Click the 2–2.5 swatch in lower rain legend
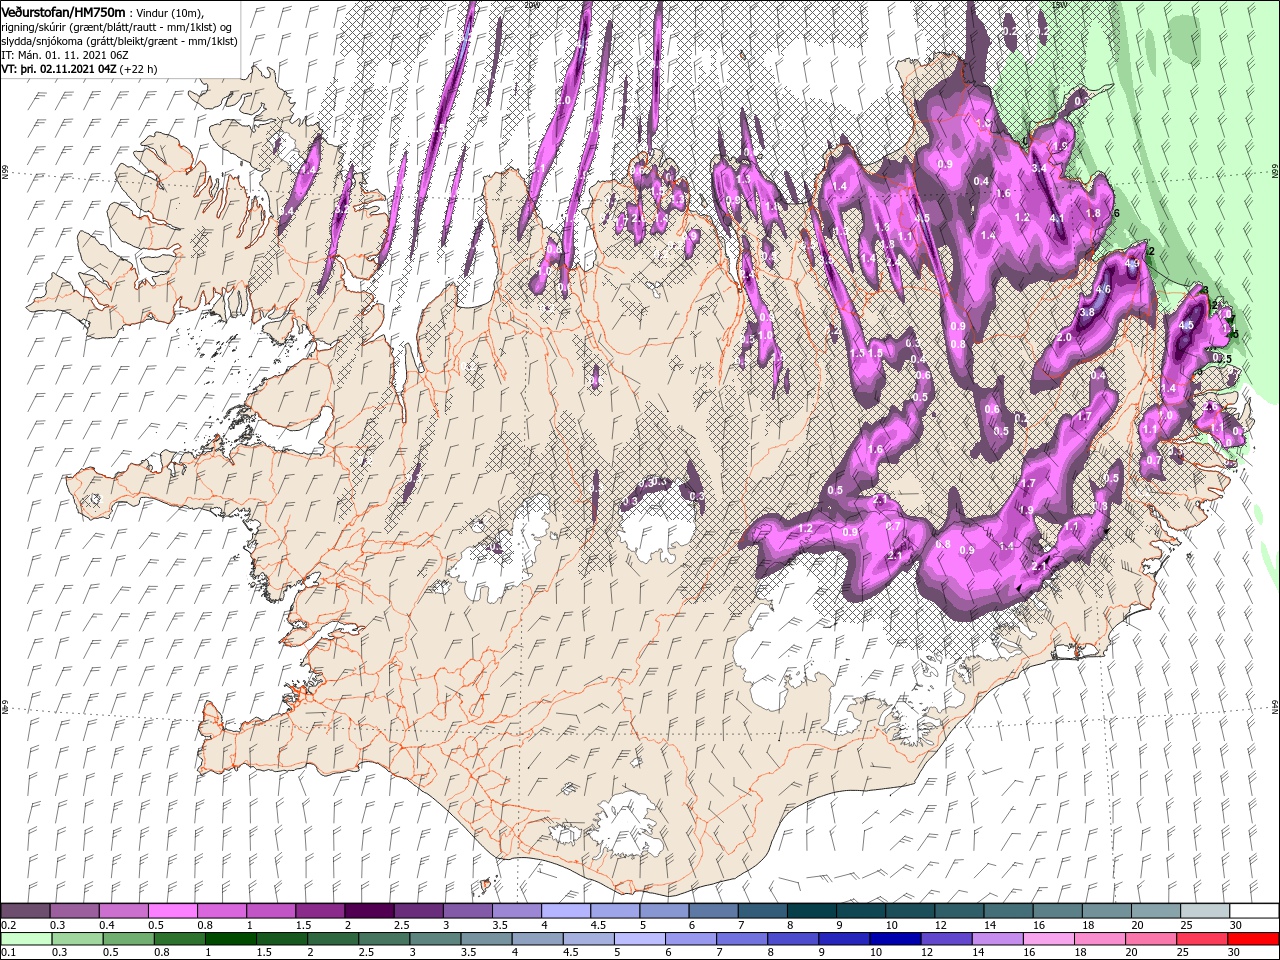 click(x=332, y=939)
